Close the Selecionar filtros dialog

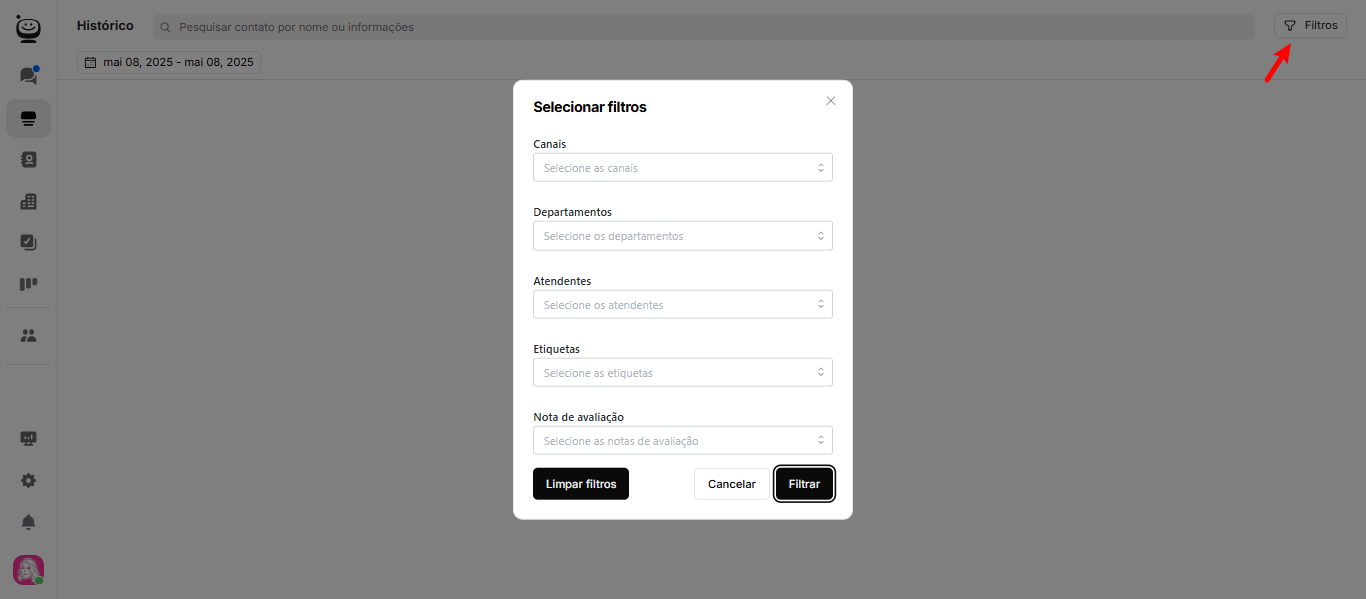tap(830, 101)
